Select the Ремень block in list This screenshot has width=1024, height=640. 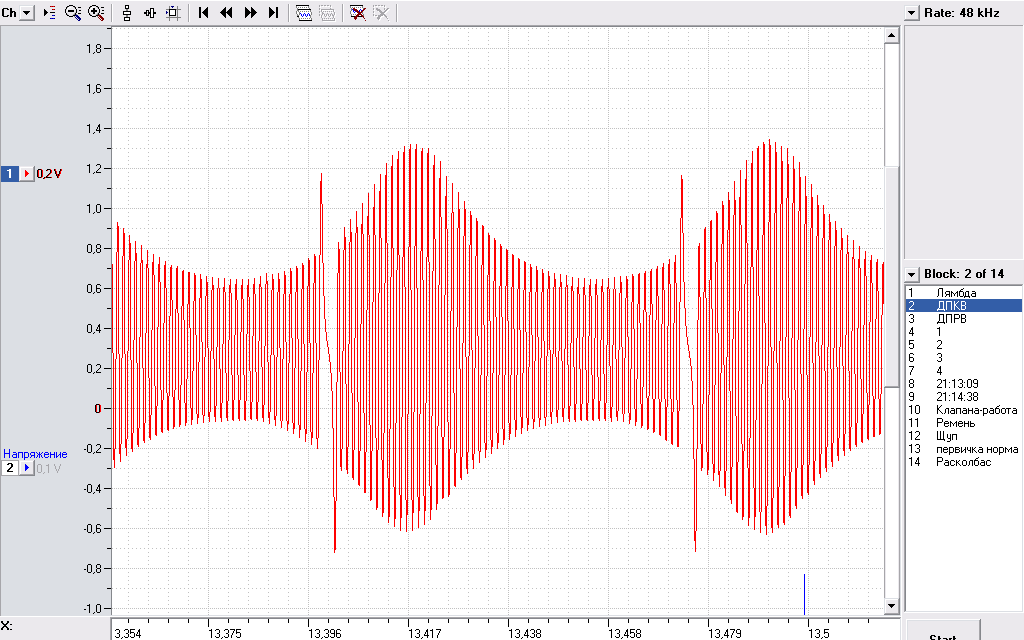pyautogui.click(x=963, y=423)
